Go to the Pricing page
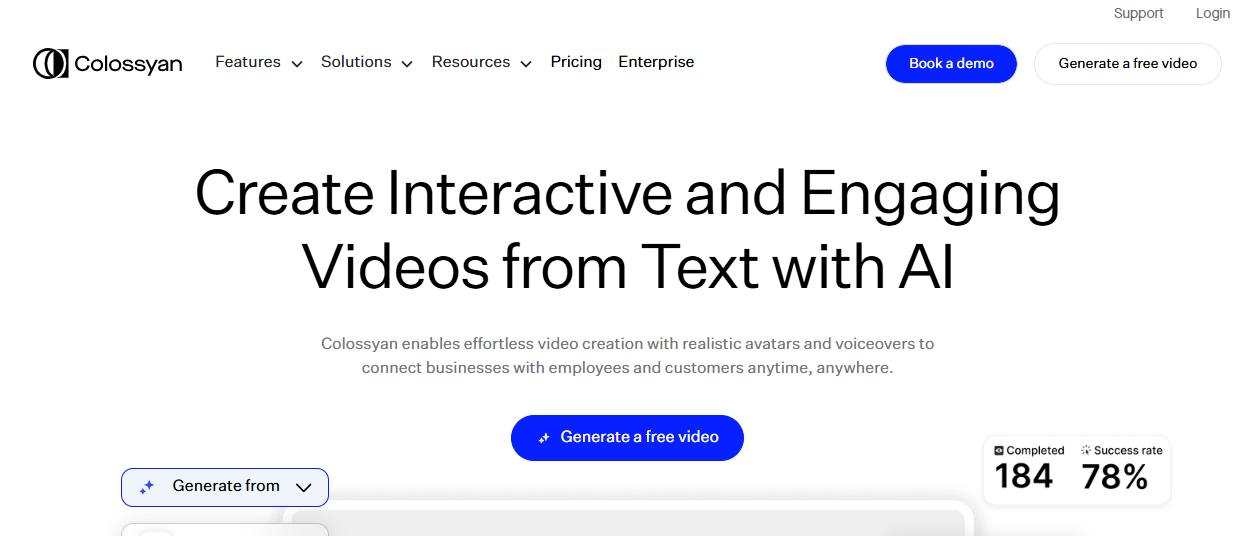The image size is (1251, 536). pos(576,62)
